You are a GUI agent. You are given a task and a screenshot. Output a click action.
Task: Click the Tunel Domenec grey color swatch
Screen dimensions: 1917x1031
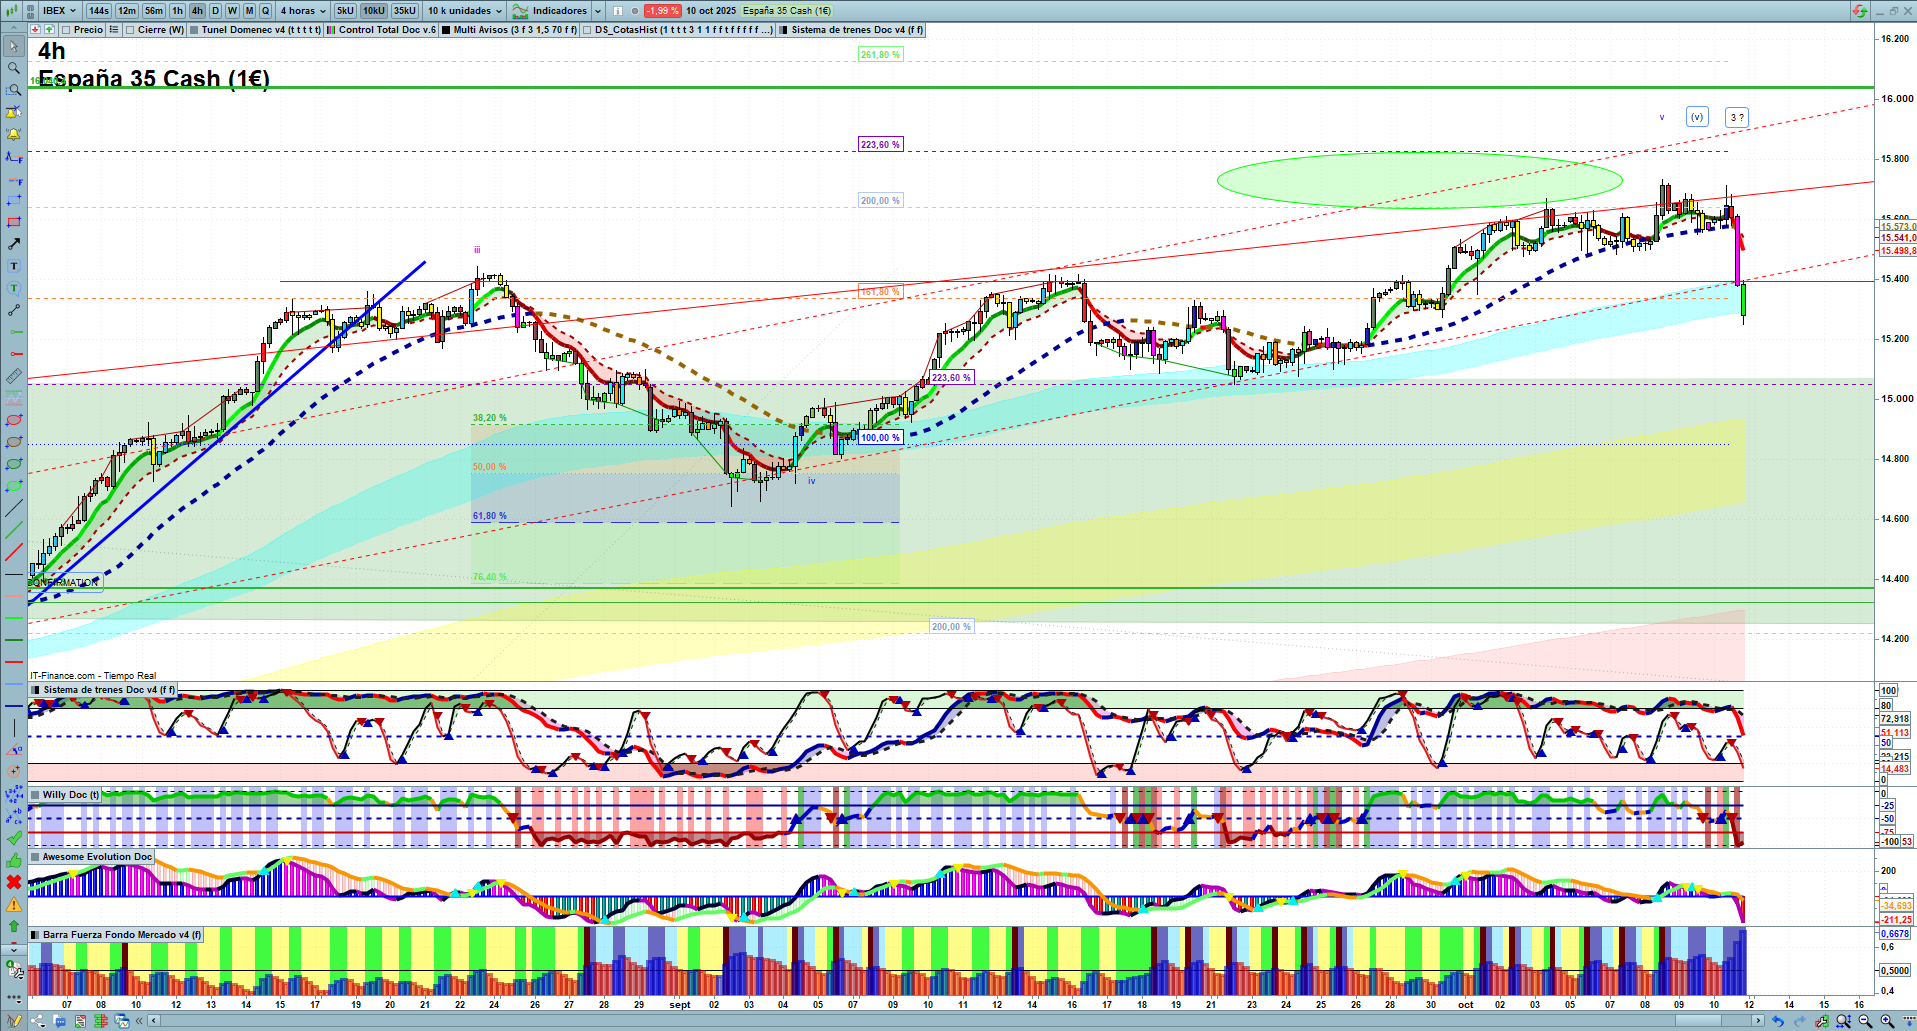(195, 30)
